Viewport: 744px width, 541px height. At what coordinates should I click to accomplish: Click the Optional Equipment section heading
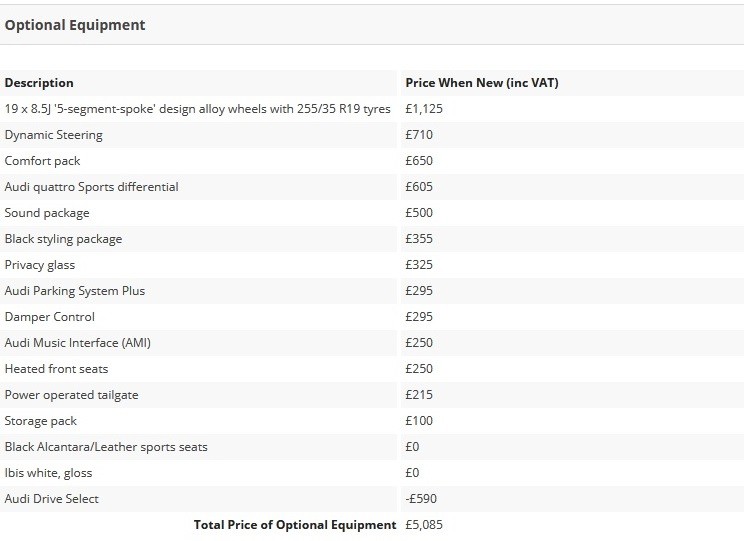pos(75,25)
